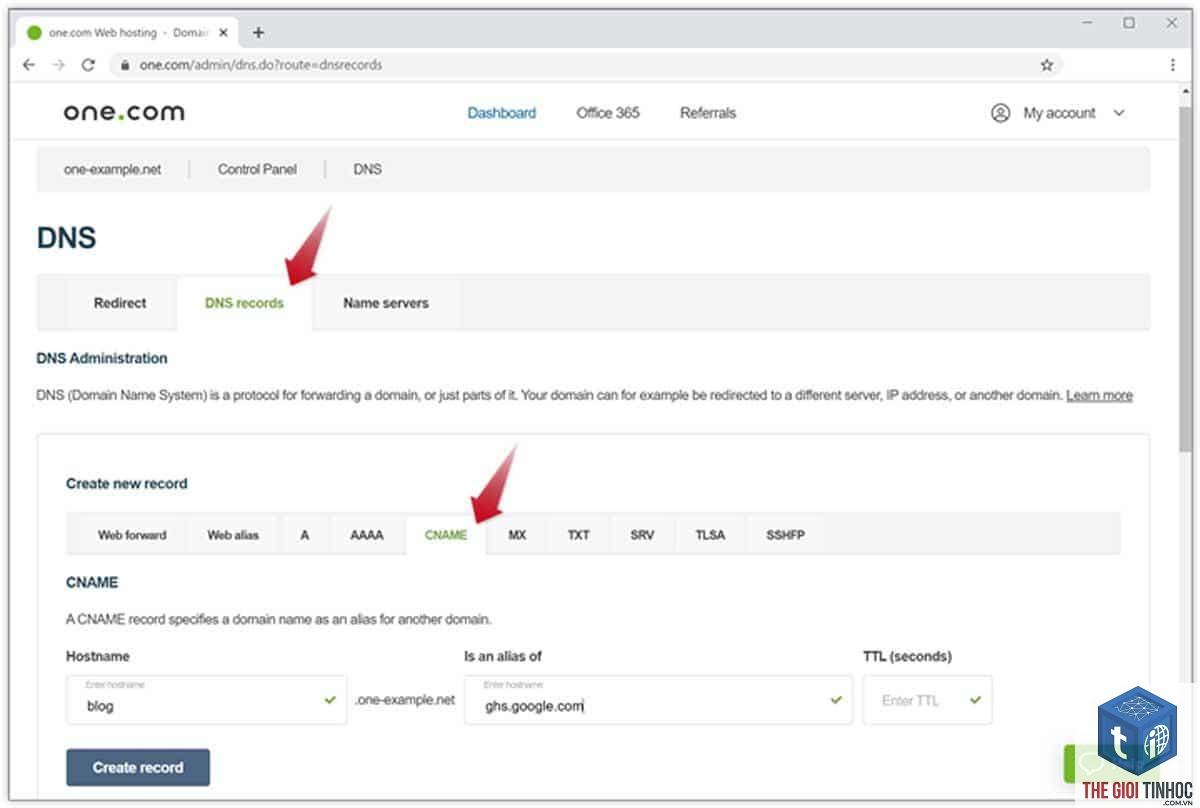This screenshot has height=808, width=1200.
Task: Select the TXT record type
Action: [x=579, y=535]
